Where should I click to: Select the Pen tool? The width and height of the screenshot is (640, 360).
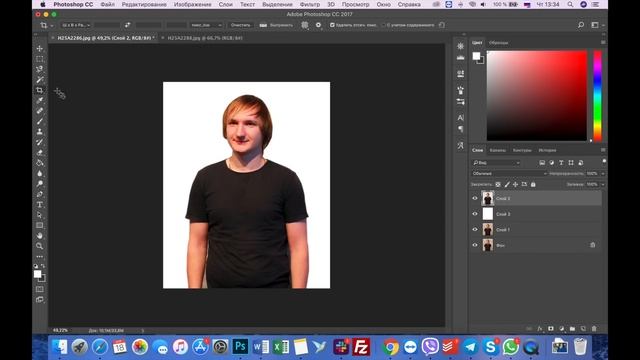40,194
